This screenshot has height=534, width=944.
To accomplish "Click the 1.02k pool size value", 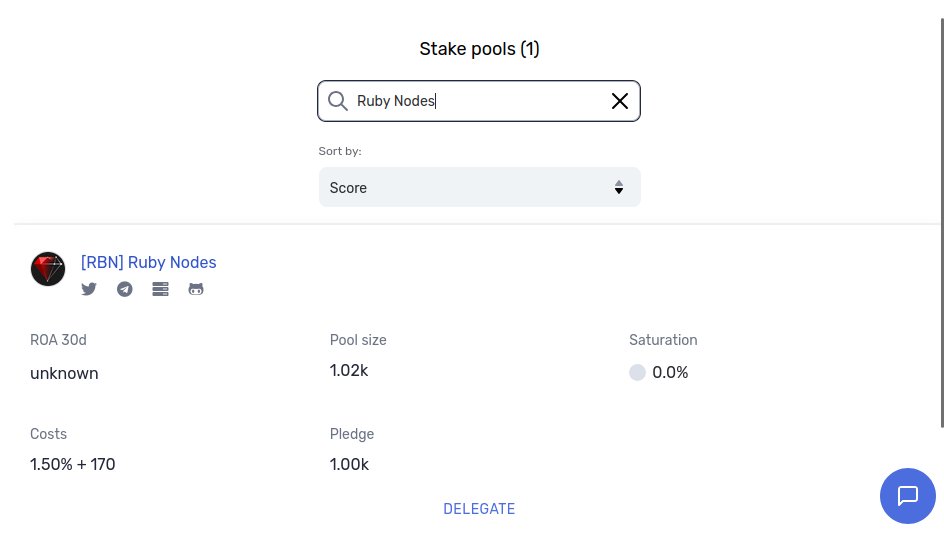I will tap(349, 370).
